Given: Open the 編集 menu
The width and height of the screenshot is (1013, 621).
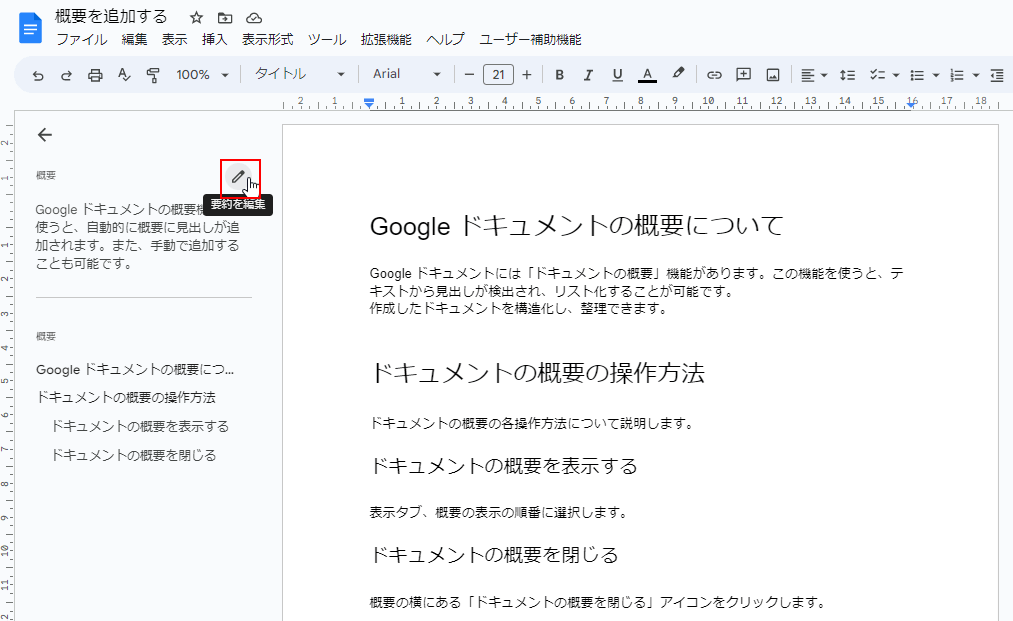Looking at the screenshot, I should [x=134, y=39].
